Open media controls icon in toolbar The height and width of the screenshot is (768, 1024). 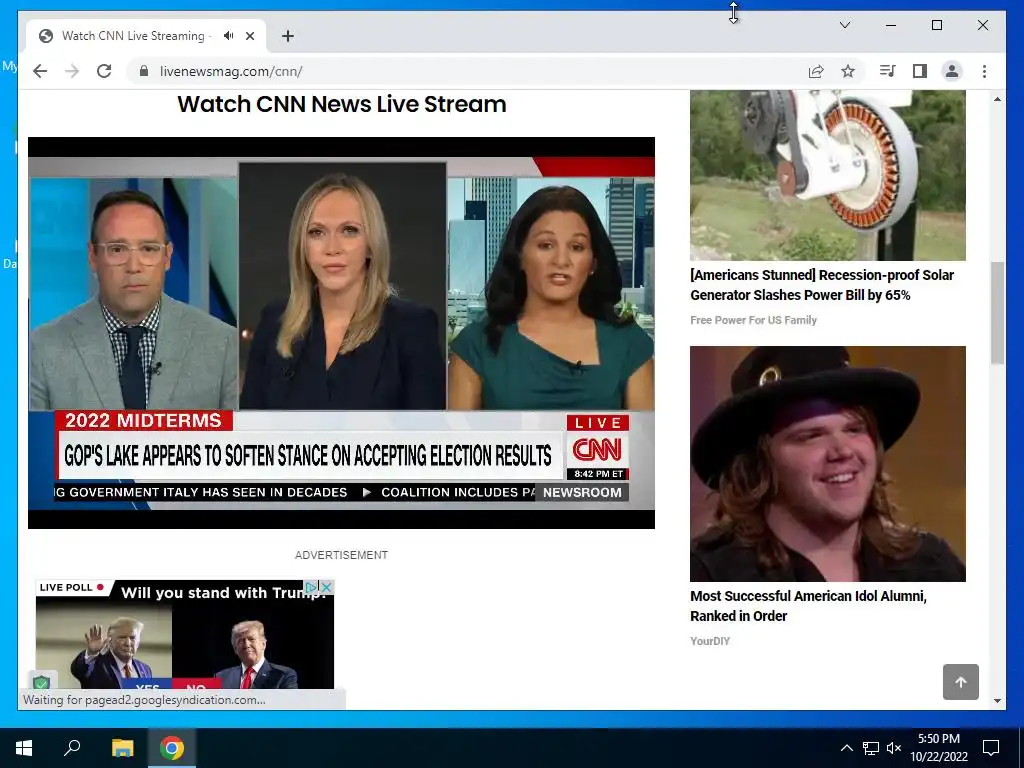point(887,71)
